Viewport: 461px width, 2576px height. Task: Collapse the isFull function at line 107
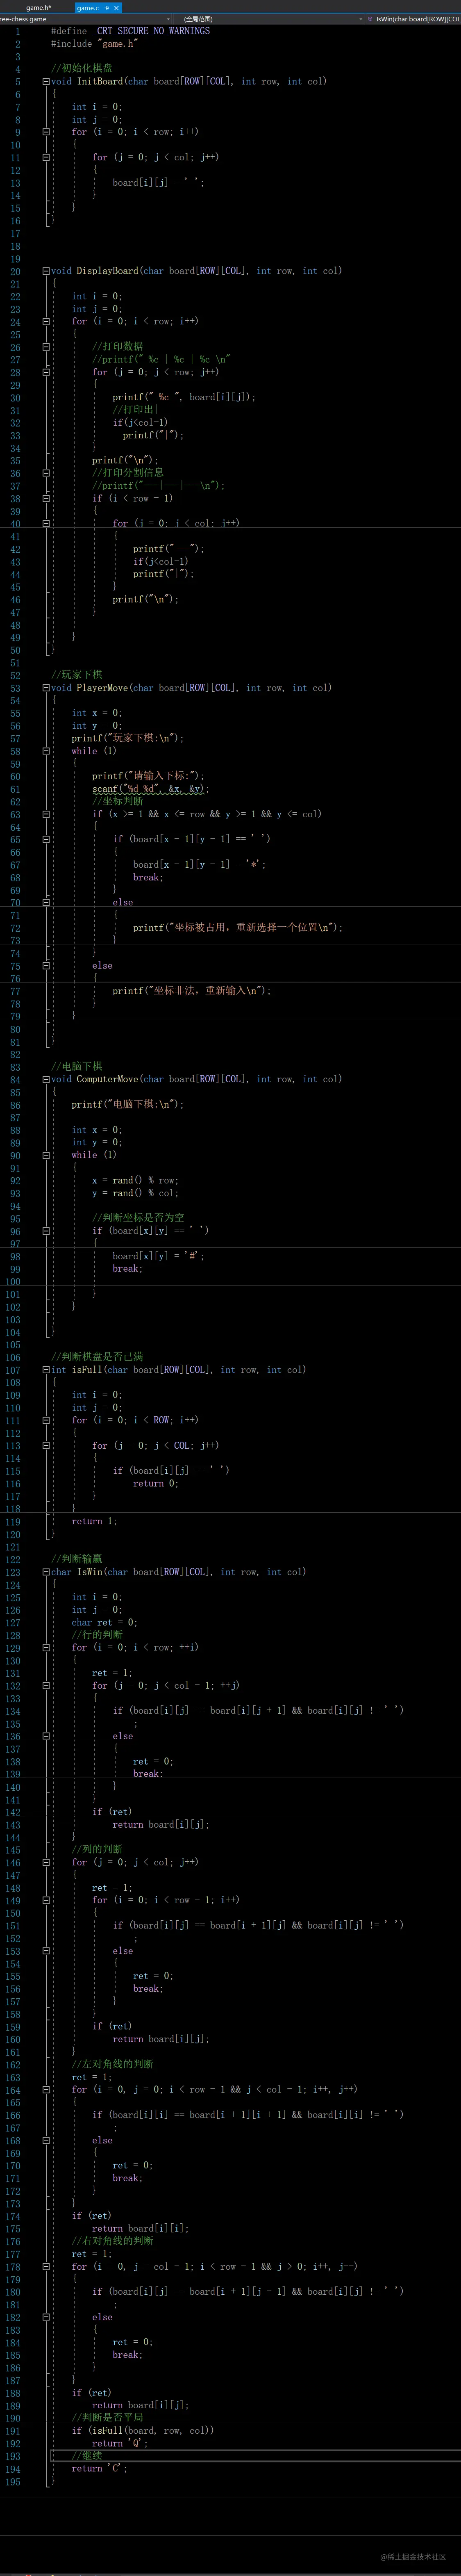46,1370
